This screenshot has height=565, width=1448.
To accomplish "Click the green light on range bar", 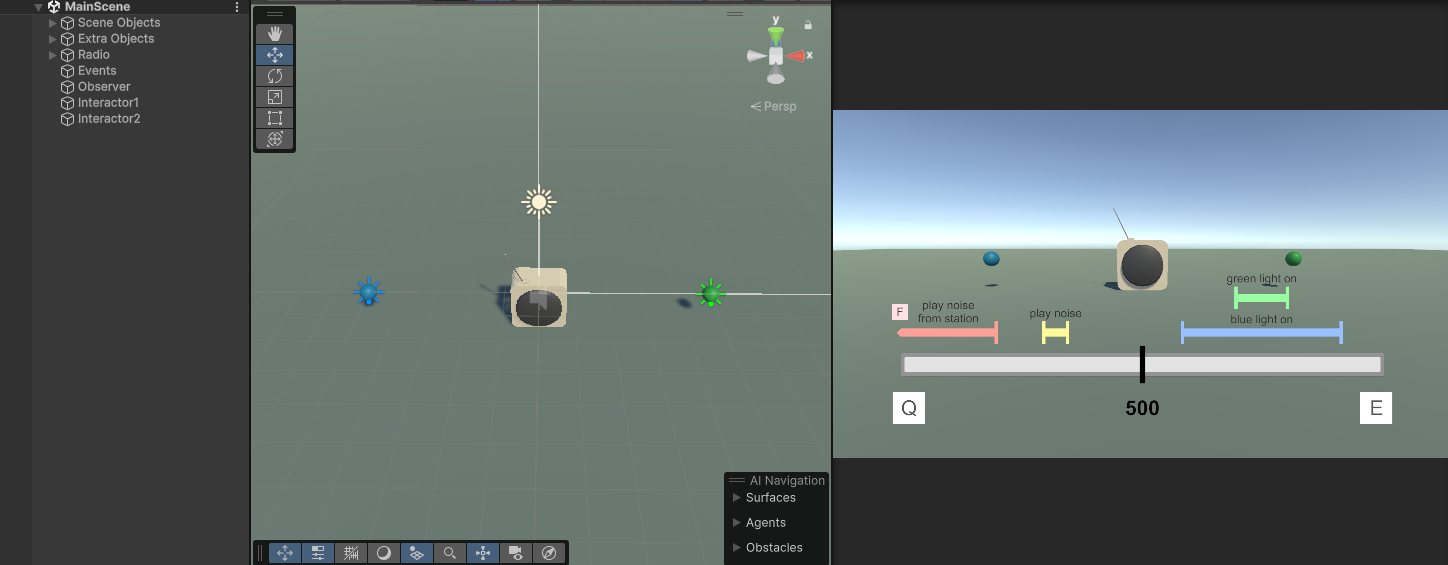I will (x=1261, y=298).
